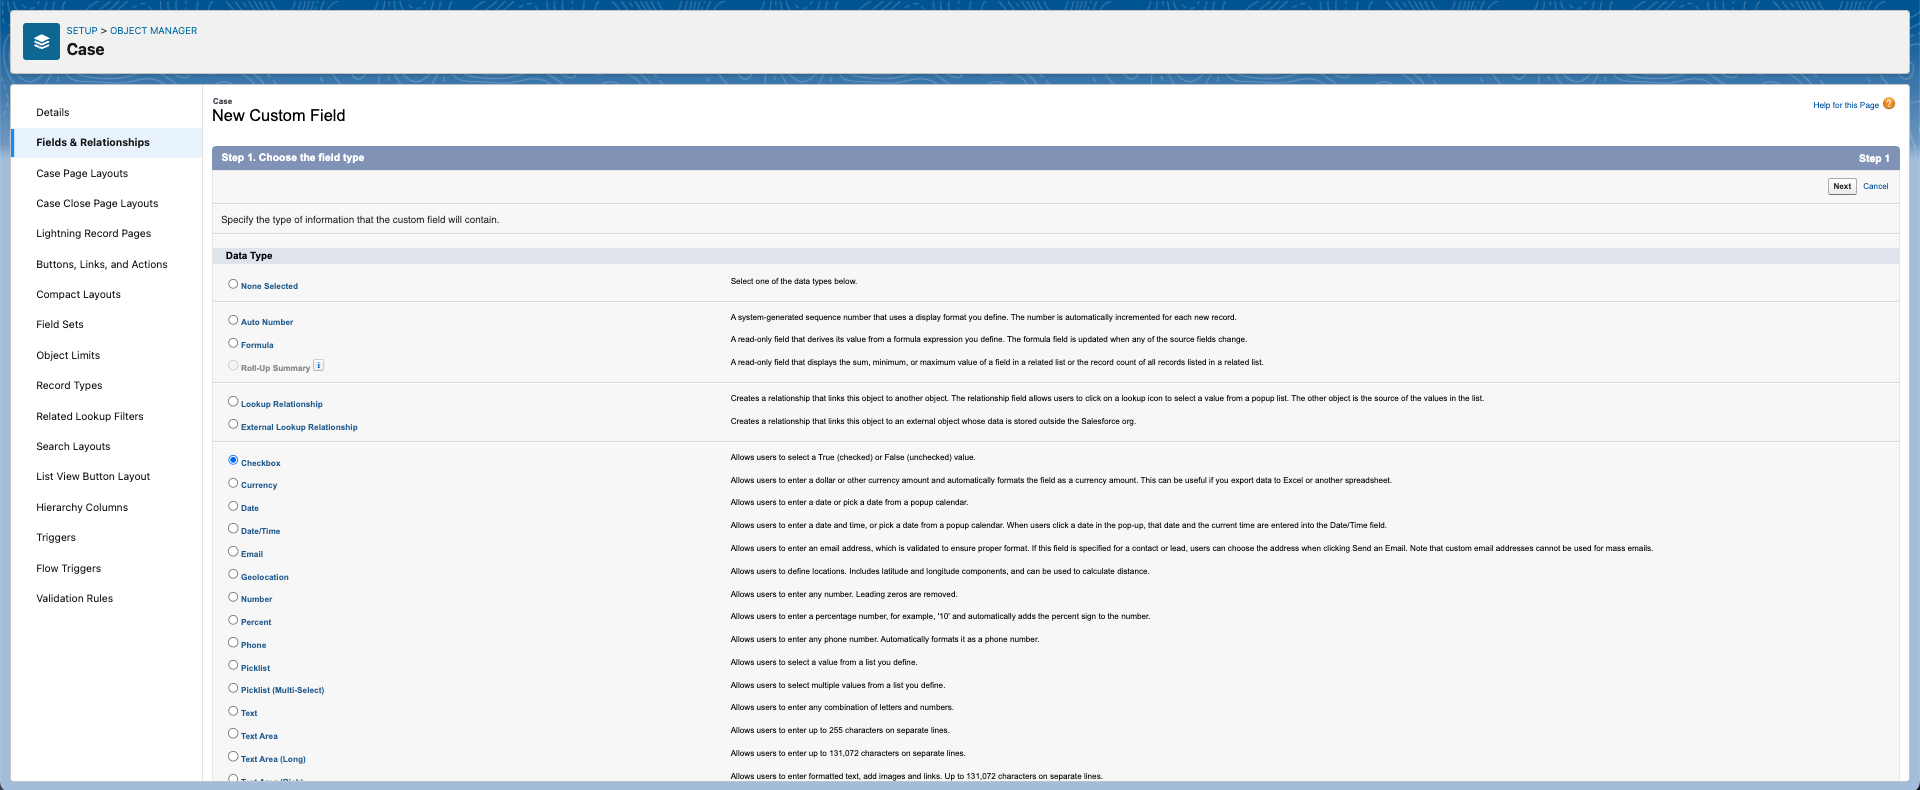Select the Currency radio button
The image size is (1920, 790).
tap(233, 483)
